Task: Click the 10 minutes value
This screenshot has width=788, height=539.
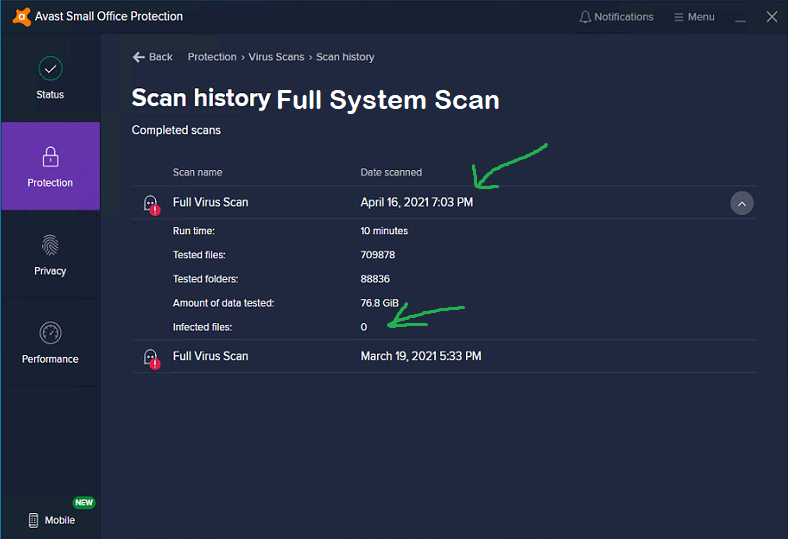Action: 384,231
